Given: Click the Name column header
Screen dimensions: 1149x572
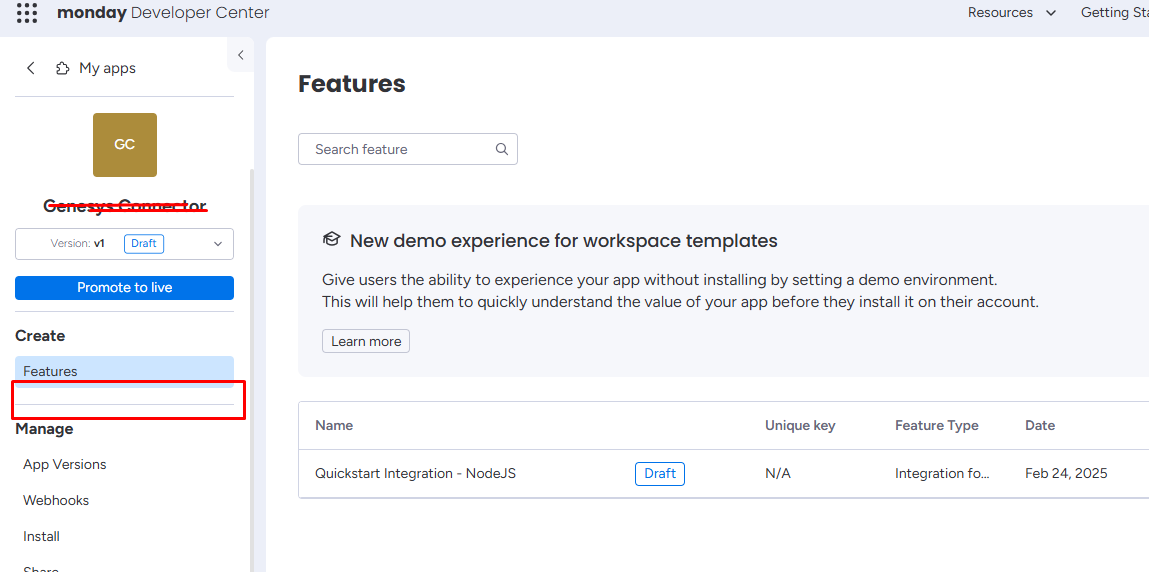Looking at the screenshot, I should click(x=334, y=425).
